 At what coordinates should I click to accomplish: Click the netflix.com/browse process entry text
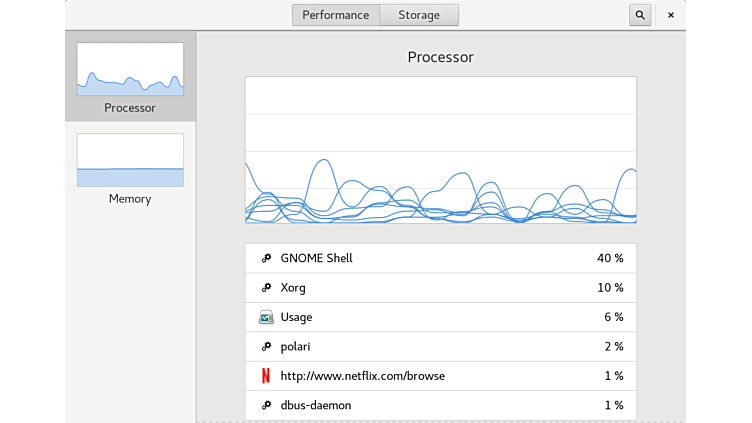coord(362,376)
